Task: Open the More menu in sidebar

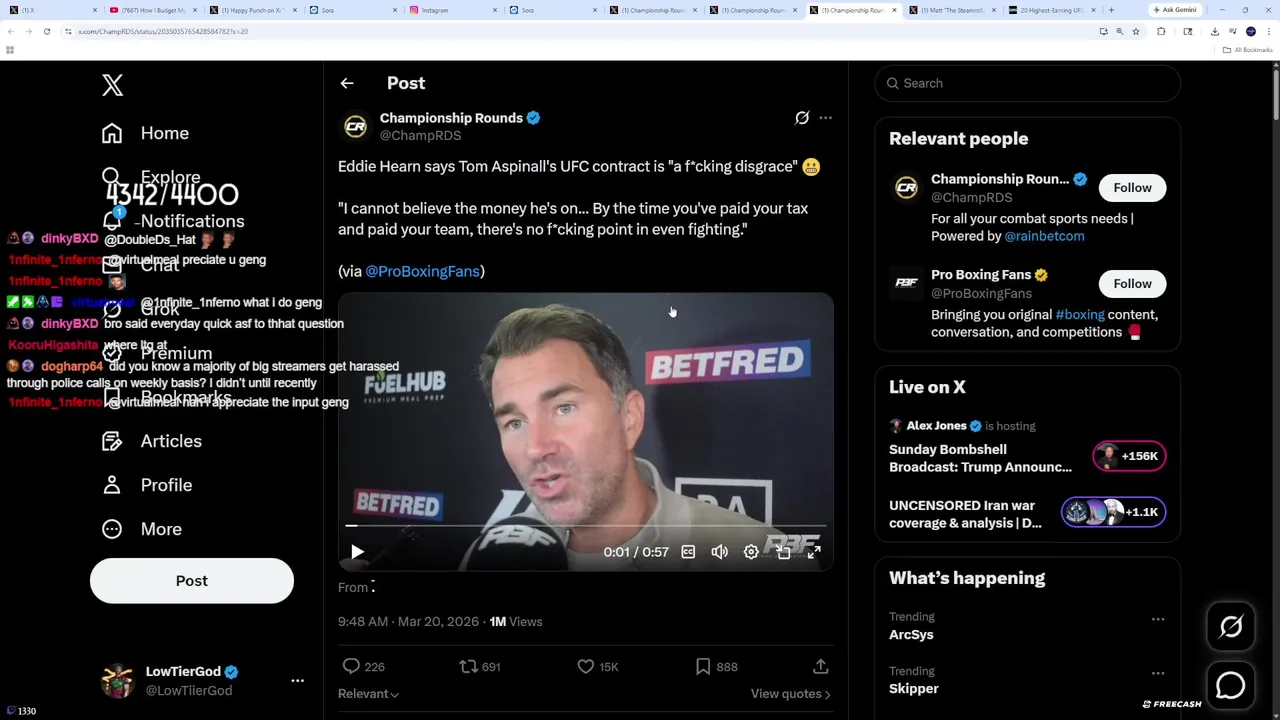Action: 141,529
